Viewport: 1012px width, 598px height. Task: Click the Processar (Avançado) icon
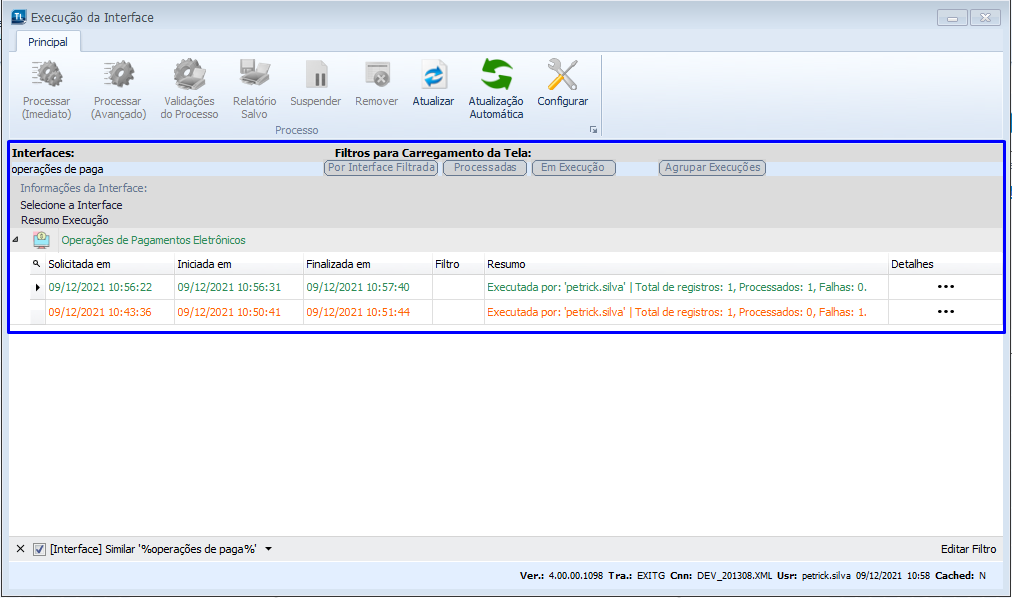click(118, 75)
